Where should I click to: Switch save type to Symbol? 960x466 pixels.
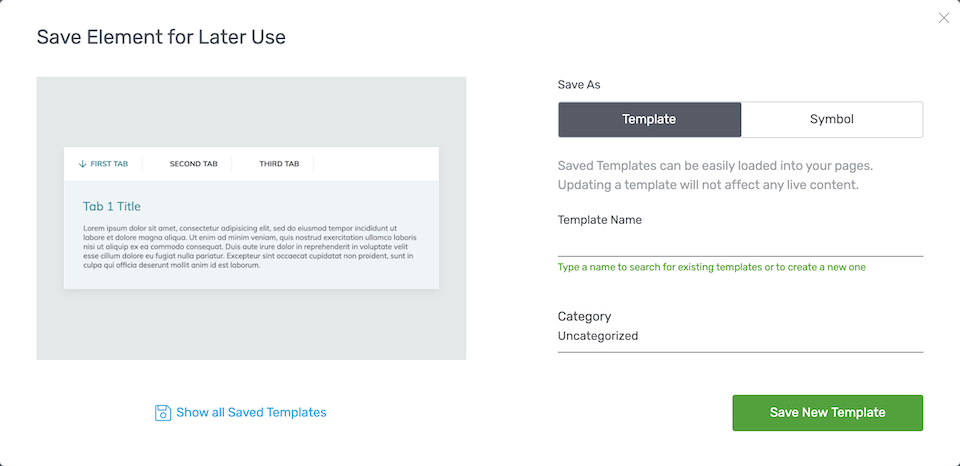pyautogui.click(x=831, y=119)
